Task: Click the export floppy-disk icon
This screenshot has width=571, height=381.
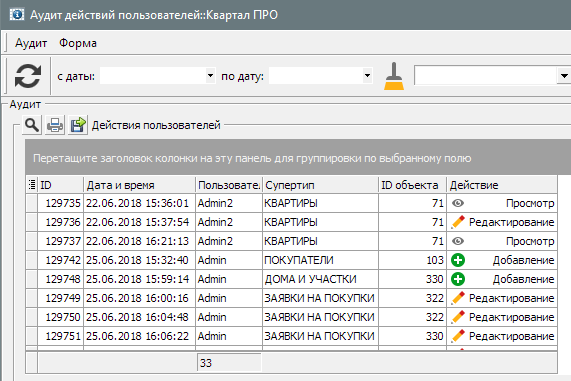Action: tap(78, 125)
